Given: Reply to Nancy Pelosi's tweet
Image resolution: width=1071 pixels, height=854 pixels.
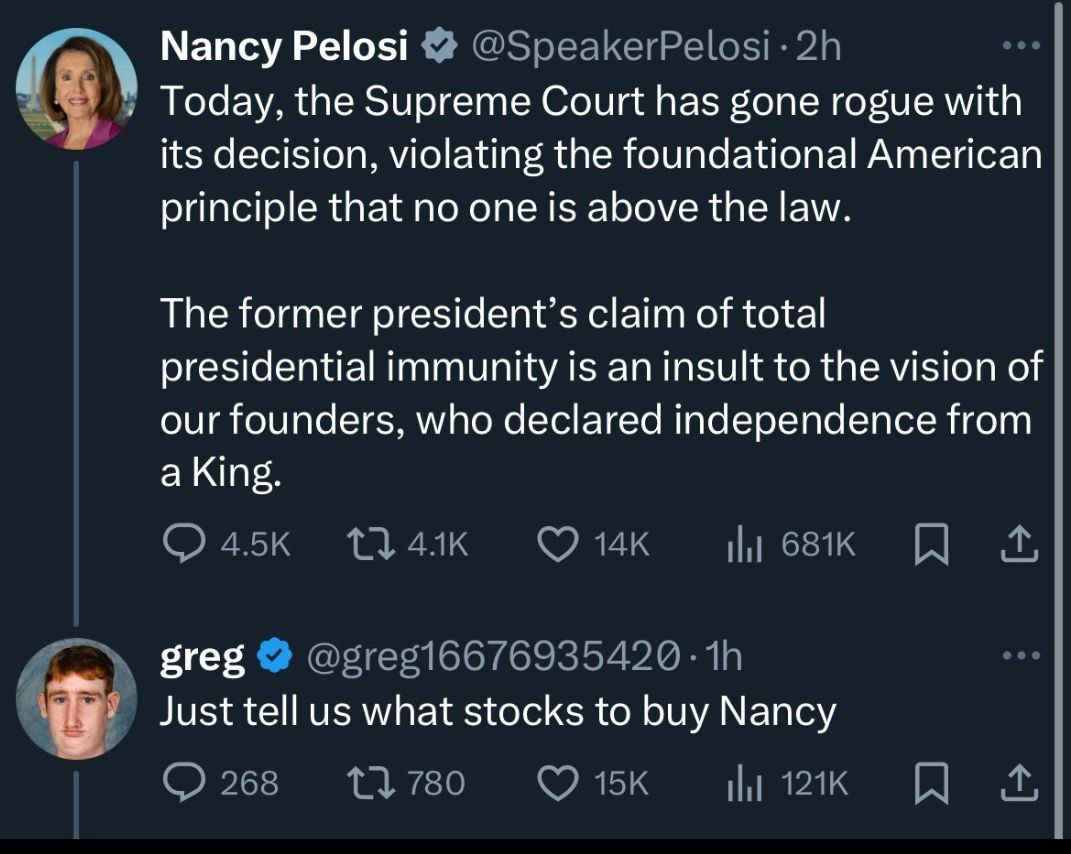Looking at the screenshot, I should [182, 544].
